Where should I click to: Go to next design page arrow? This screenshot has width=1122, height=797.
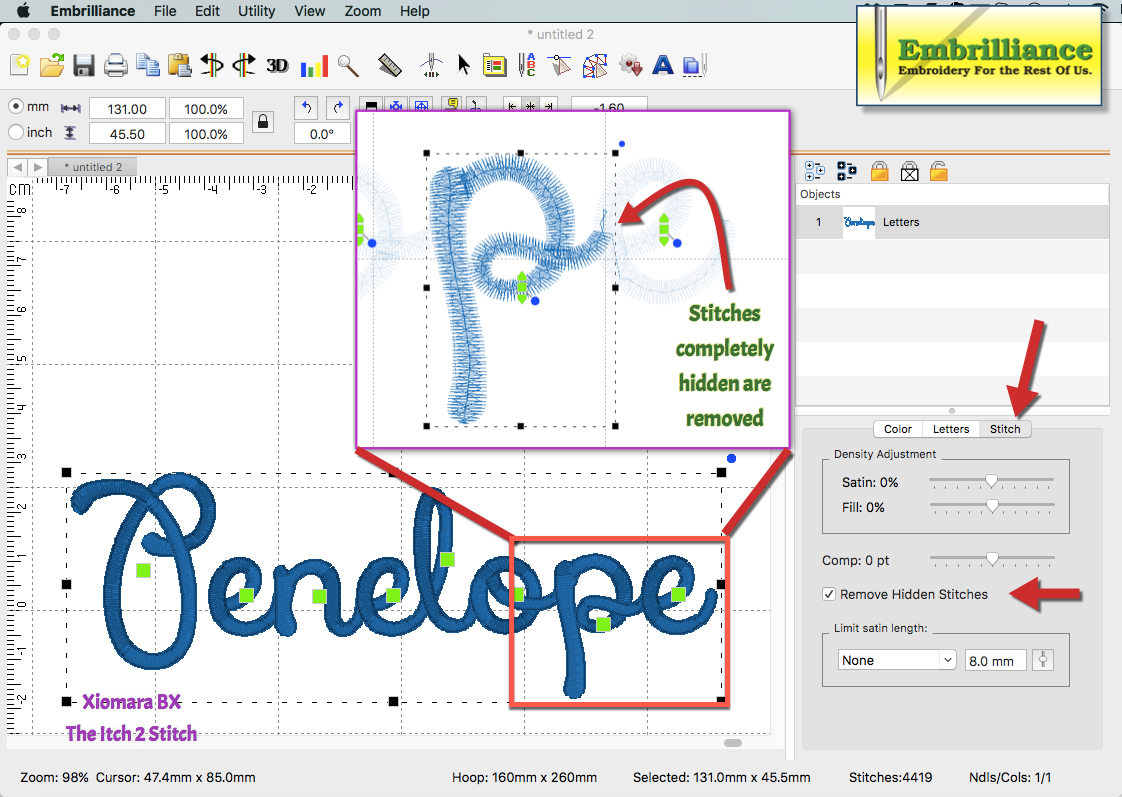tap(38, 167)
